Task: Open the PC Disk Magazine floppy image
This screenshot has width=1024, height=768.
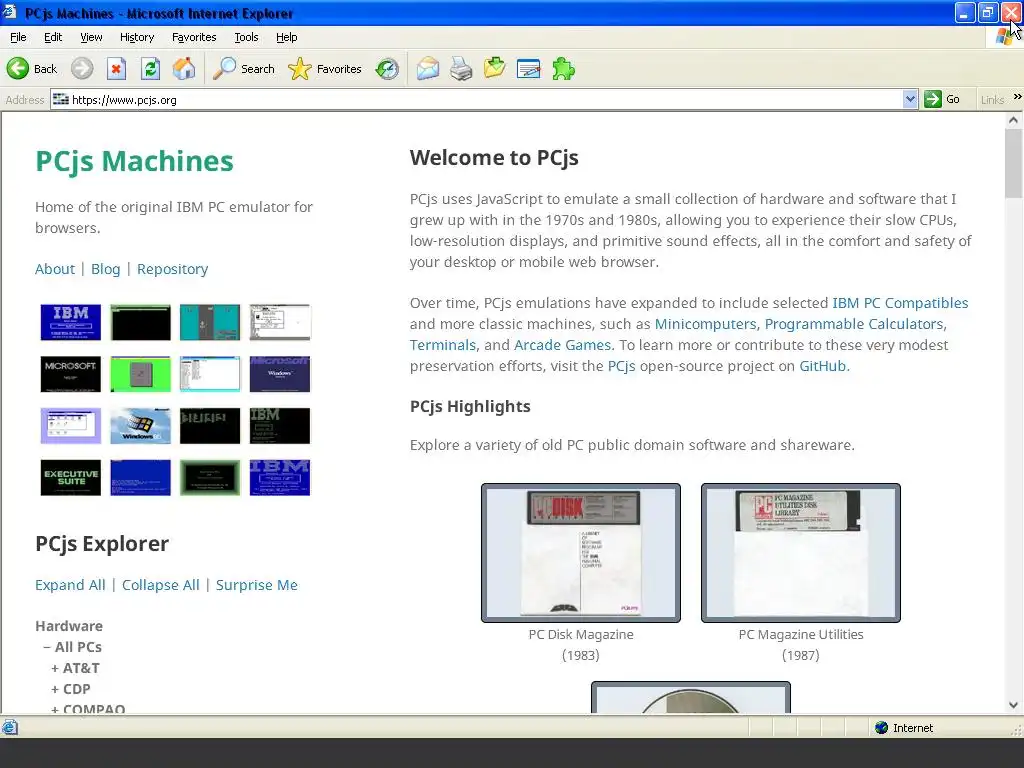Action: click(x=581, y=552)
